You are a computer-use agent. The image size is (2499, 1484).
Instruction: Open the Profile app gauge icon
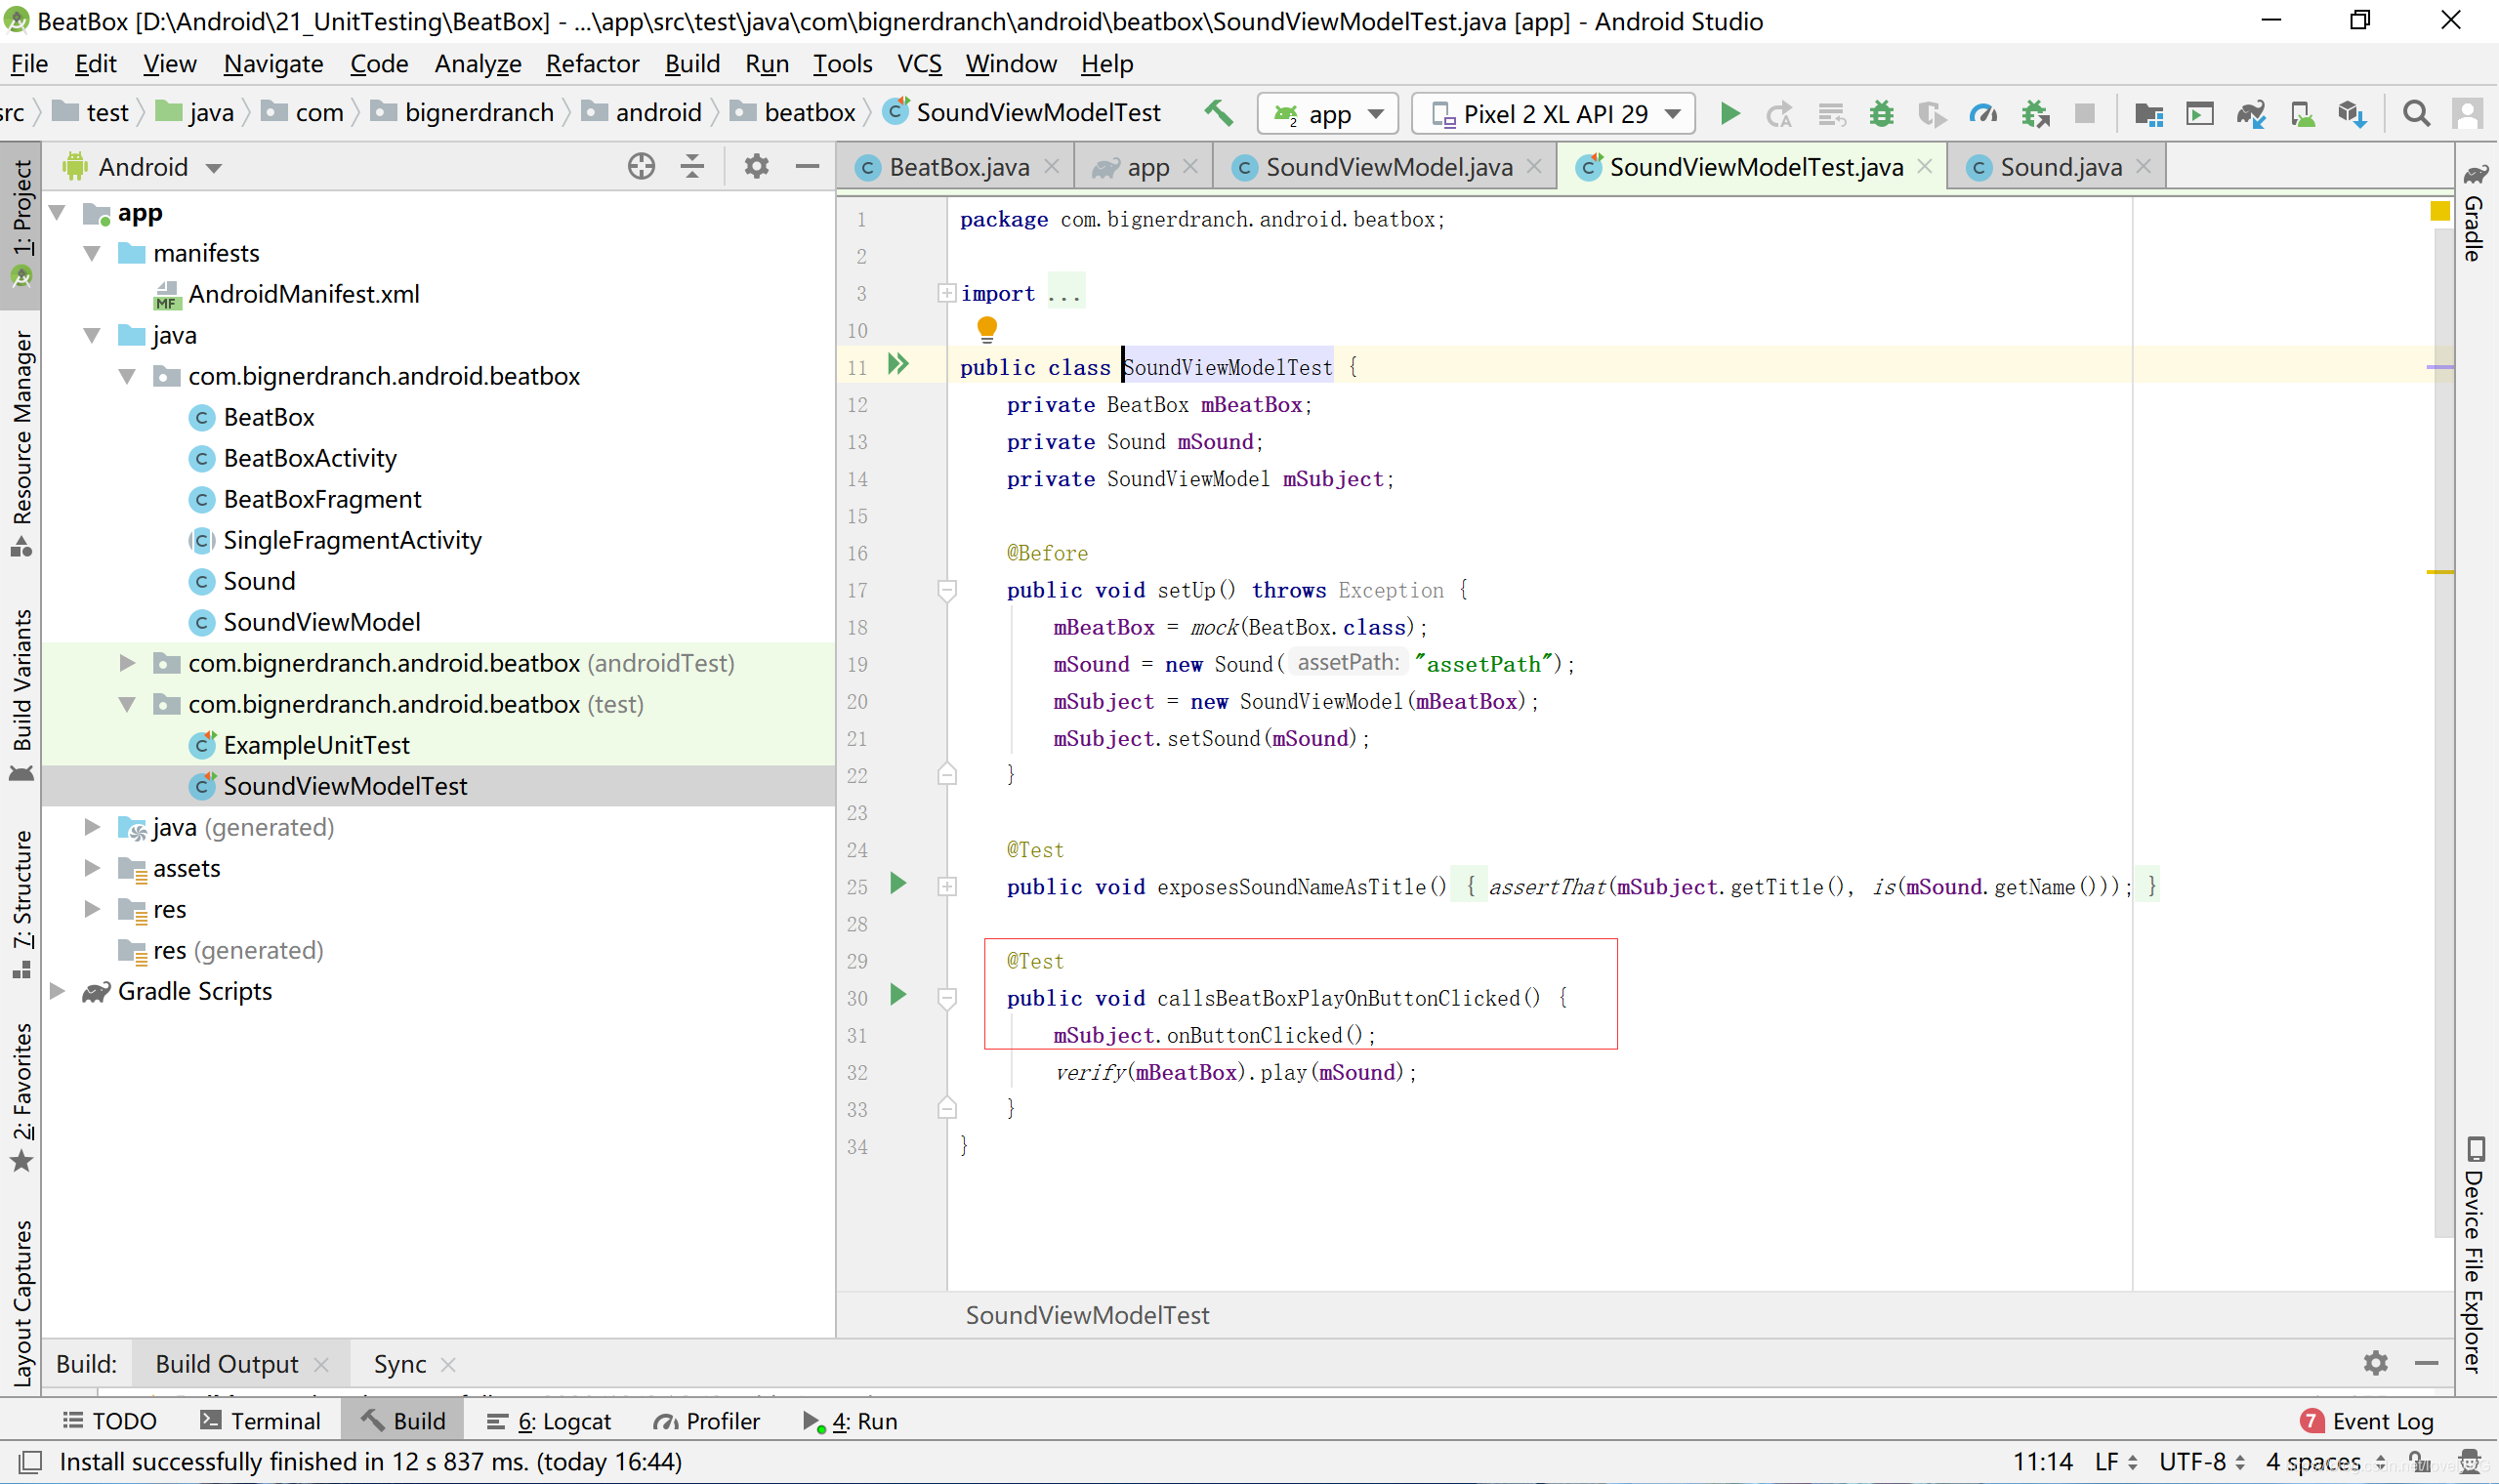pyautogui.click(x=1983, y=114)
